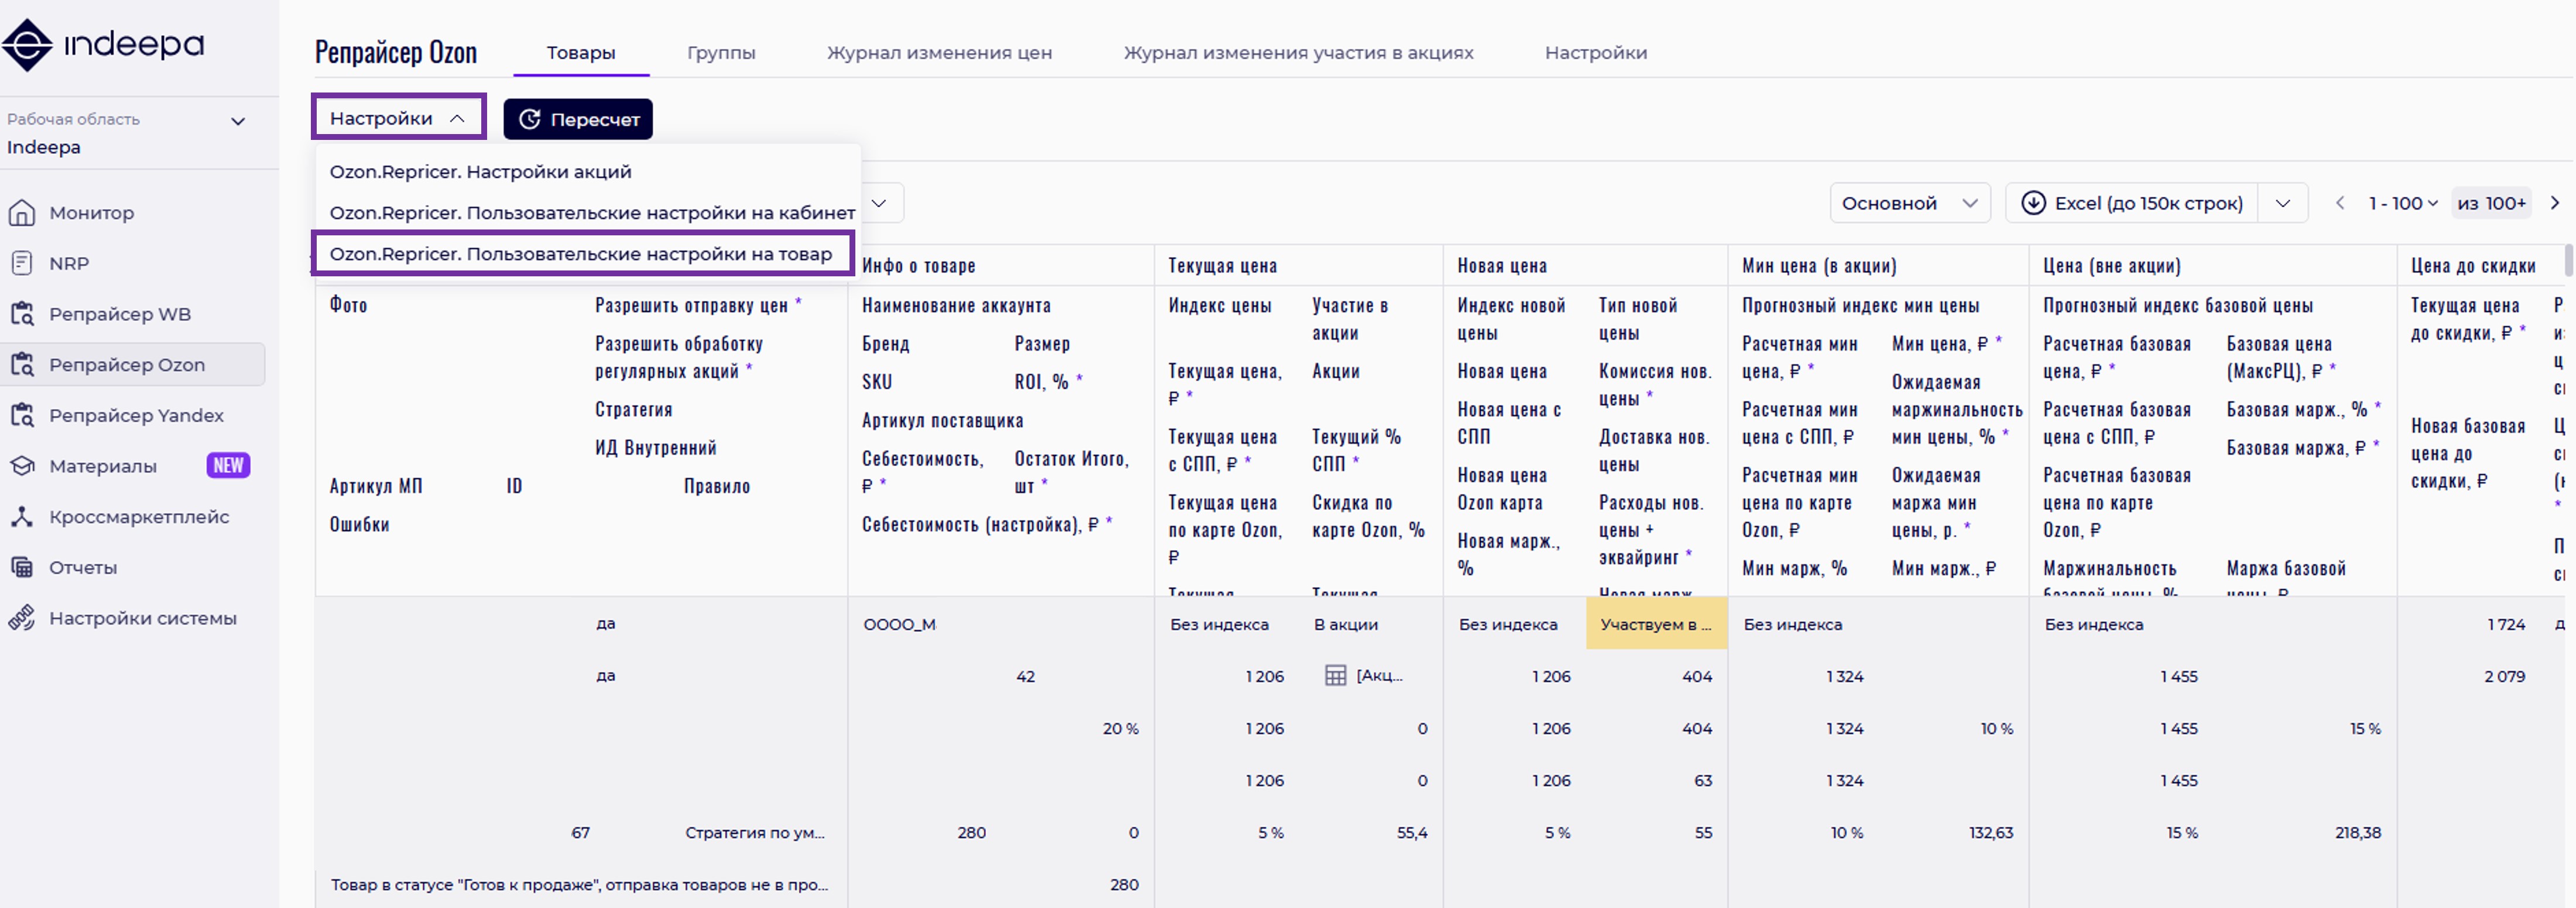Screen dimensions: 2576x908
Task: Switch to Журнал изменения цен tab
Action: click(x=938, y=53)
